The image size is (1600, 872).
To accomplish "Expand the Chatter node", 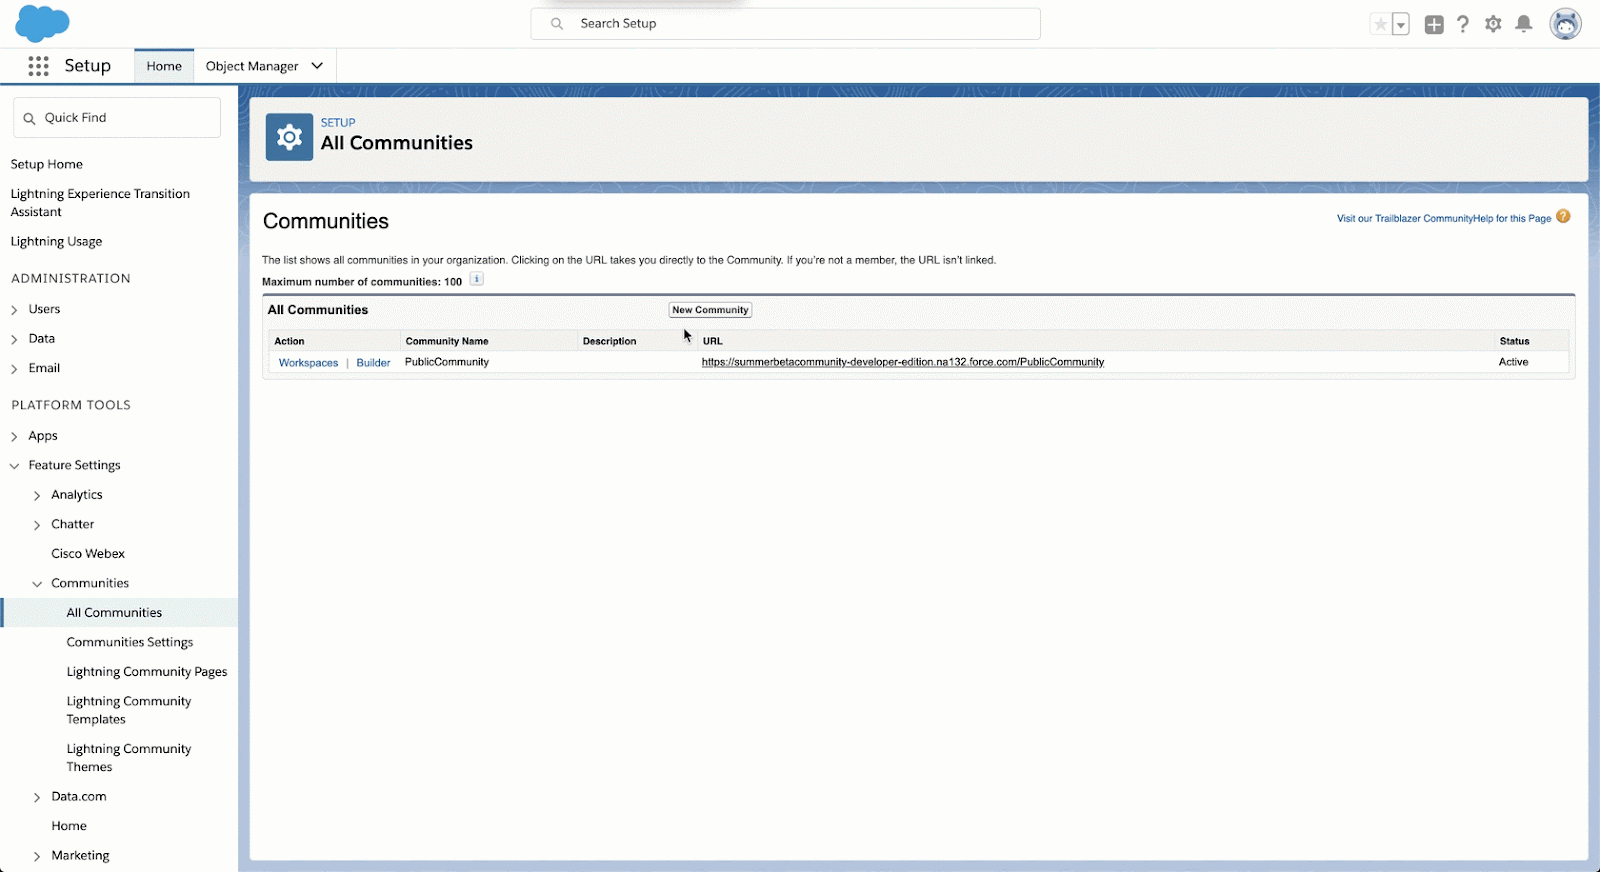I will (37, 525).
